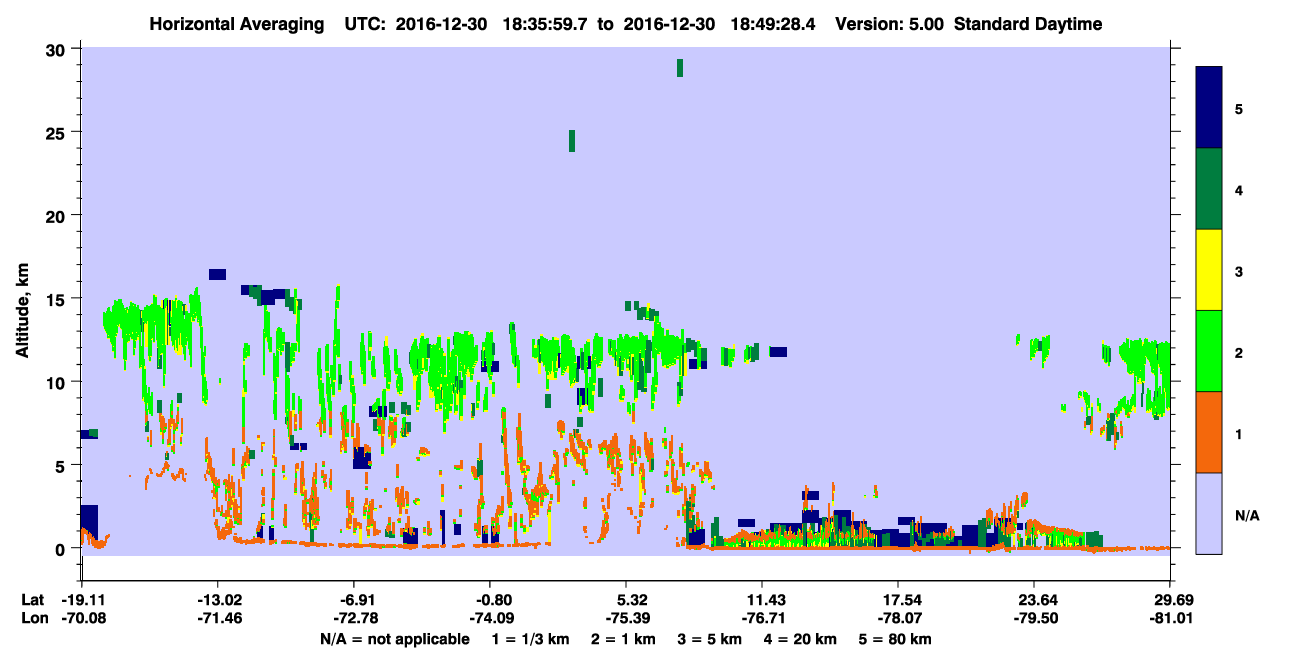The image size is (1300, 667).
Task: Click the longitude value -79.50
Action: click(x=1034, y=619)
